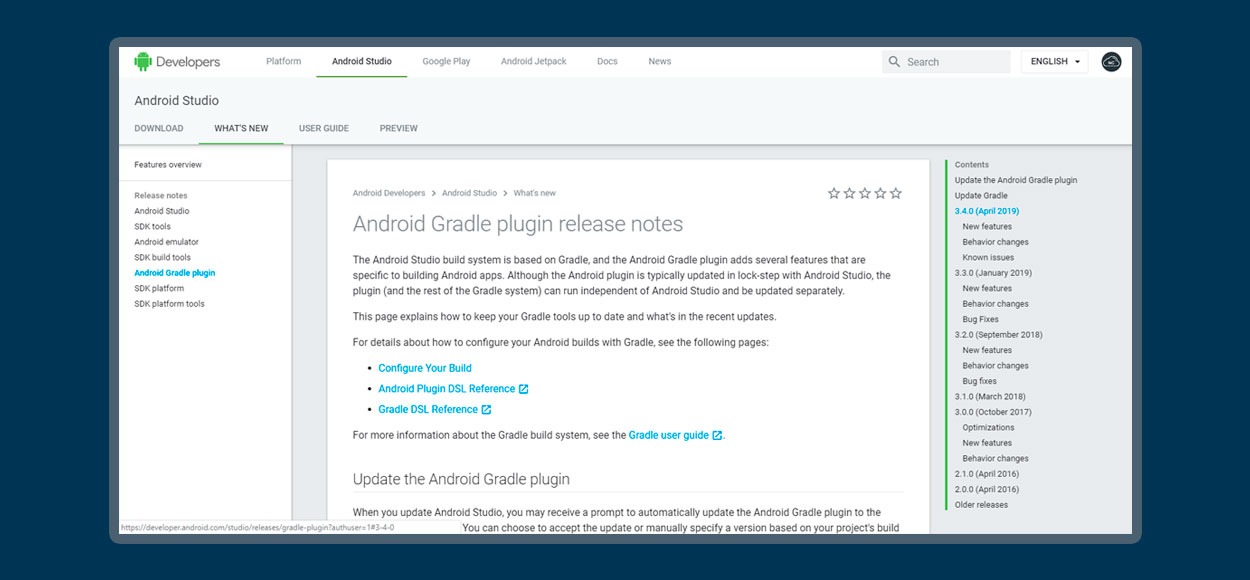This screenshot has height=580, width=1250.
Task: Click into the Search field
Action: 946,62
